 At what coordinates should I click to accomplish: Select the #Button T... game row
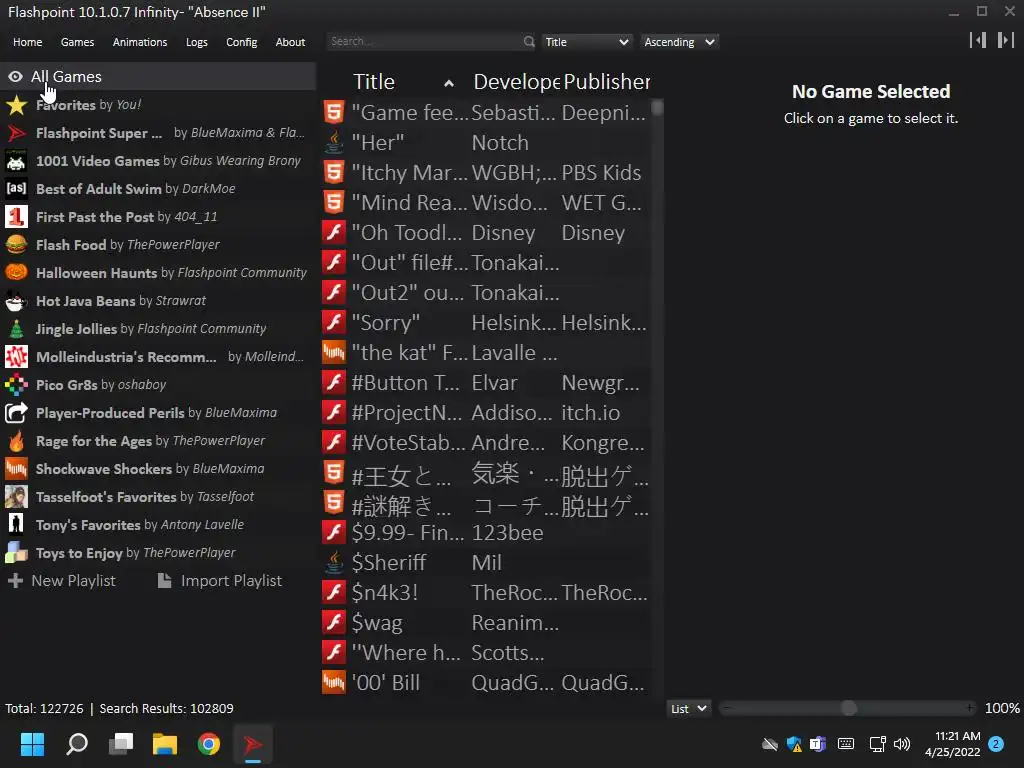click(486, 383)
